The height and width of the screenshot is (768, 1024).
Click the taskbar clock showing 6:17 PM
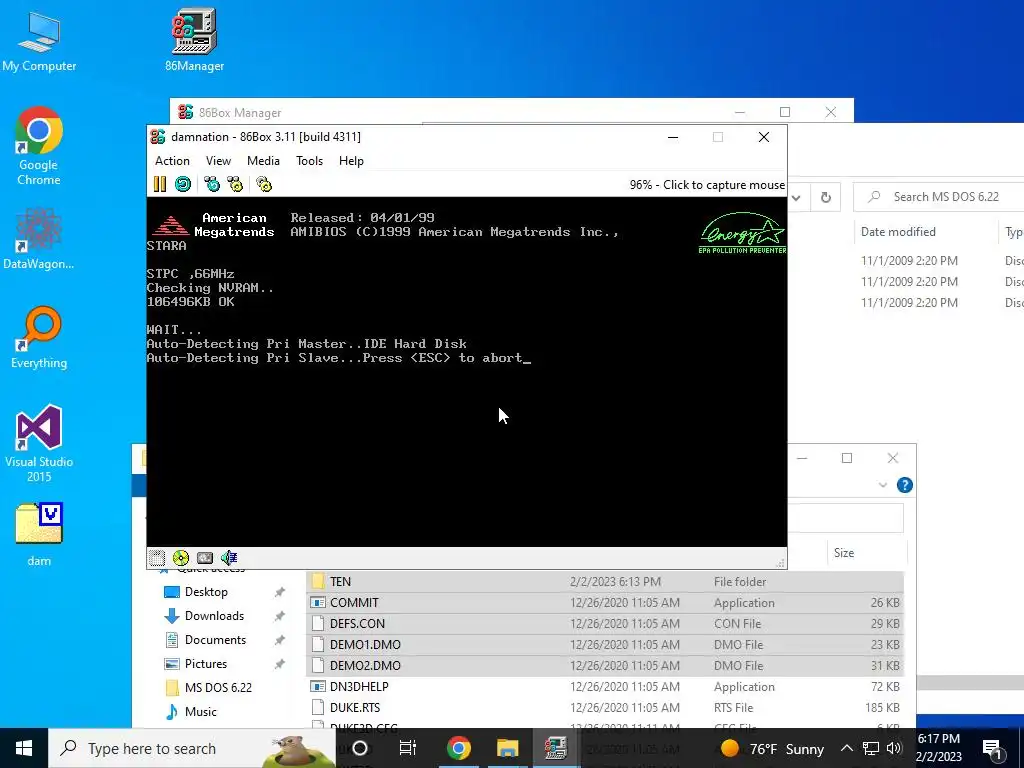[939, 748]
